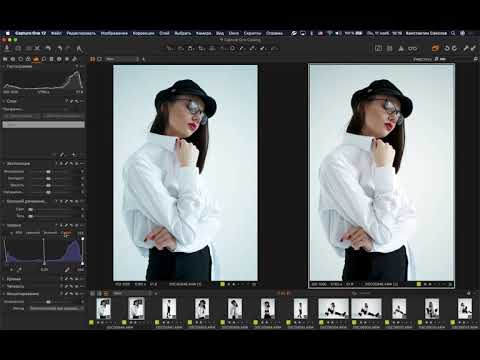Open the Скрипты menu

pyautogui.click(x=252, y=33)
